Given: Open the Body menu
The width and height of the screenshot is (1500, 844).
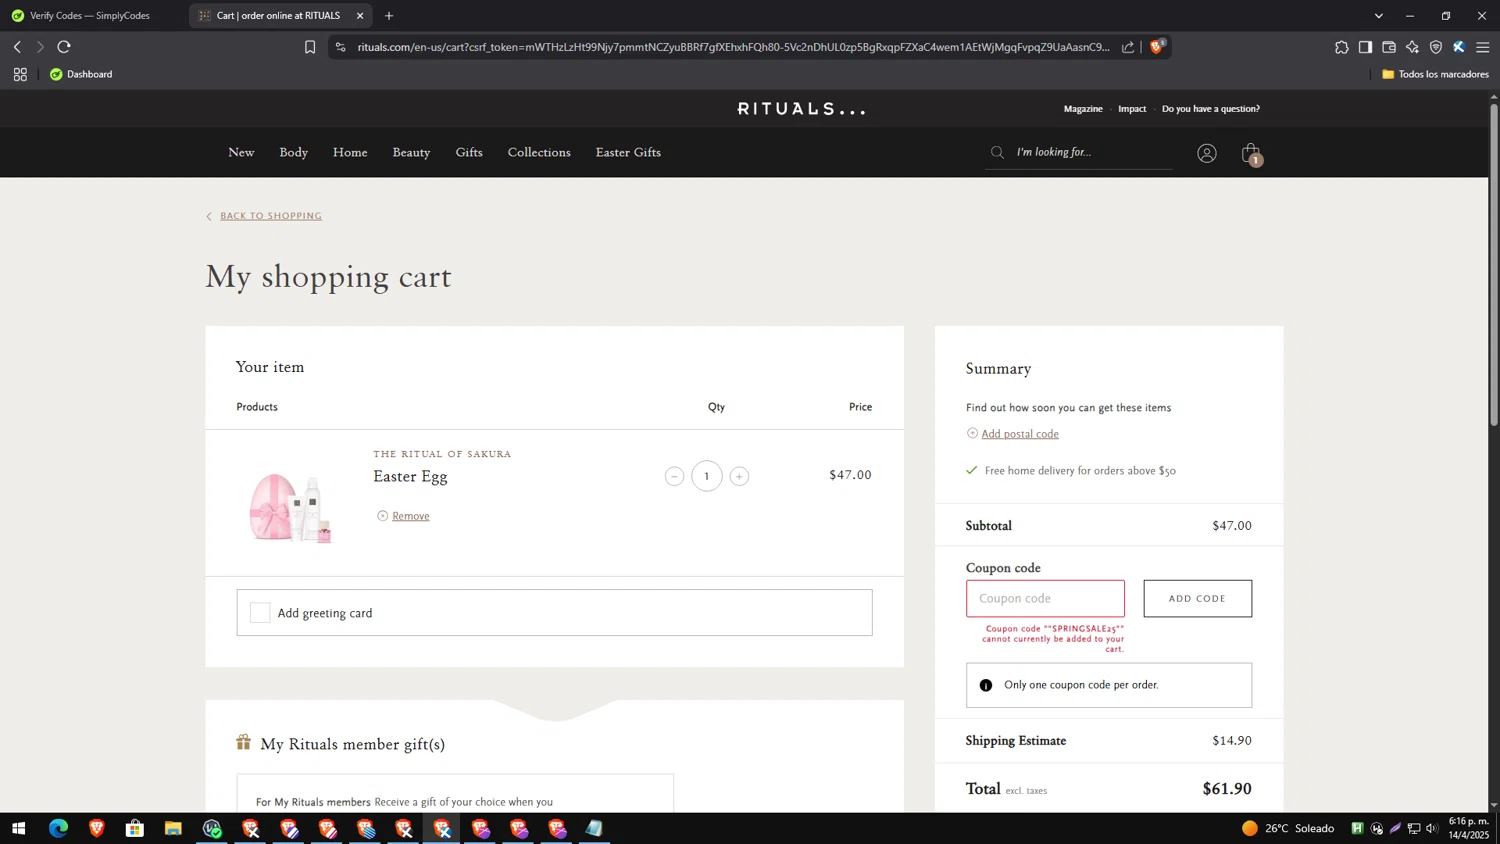Looking at the screenshot, I should [x=293, y=152].
